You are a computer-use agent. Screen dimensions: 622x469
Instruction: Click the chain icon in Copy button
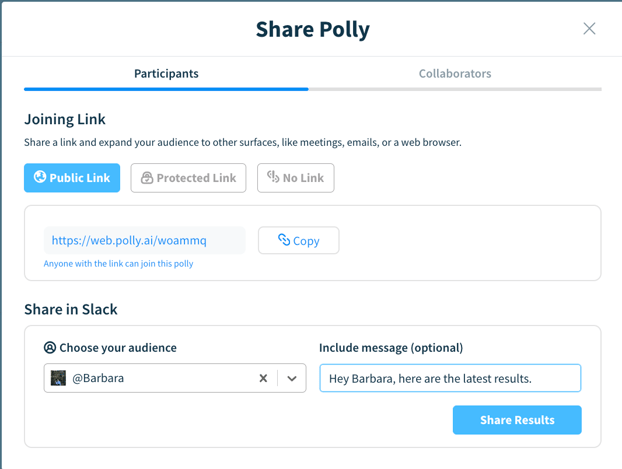[x=284, y=240]
